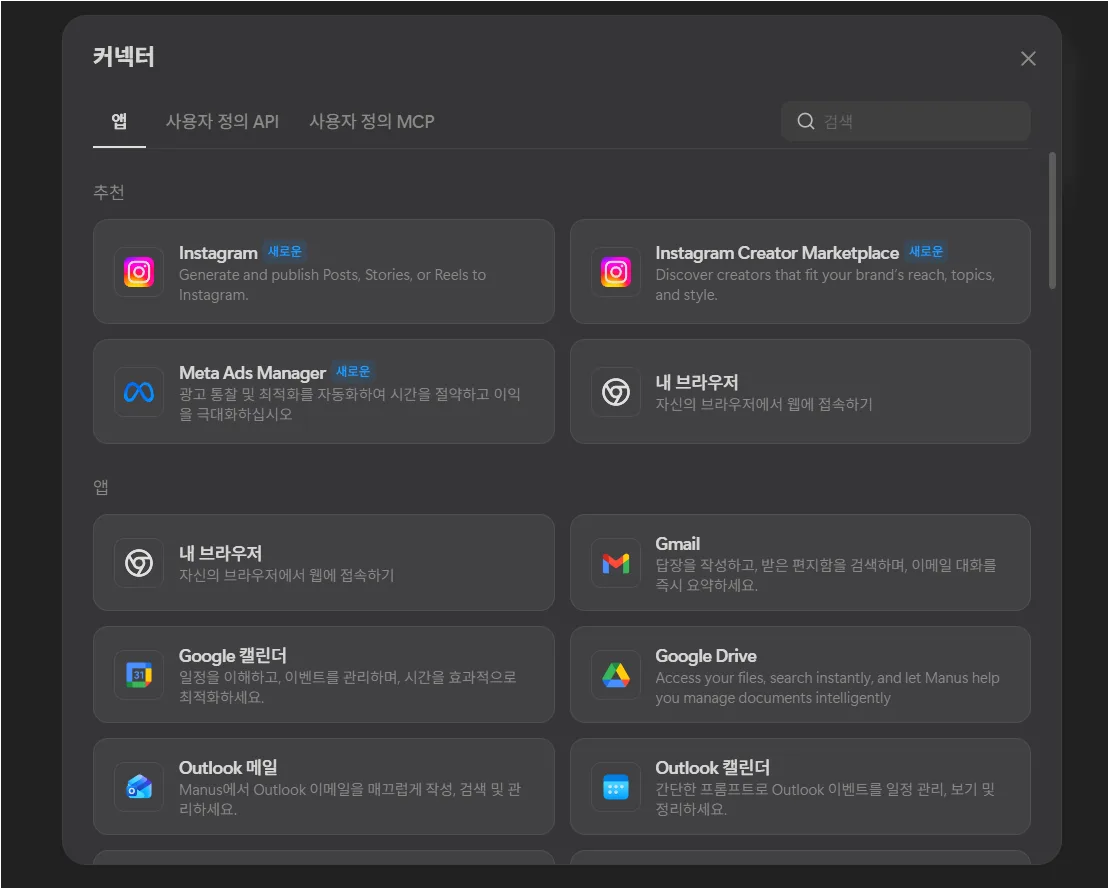
Task: Click the 추천 section heading
Action: (x=109, y=192)
